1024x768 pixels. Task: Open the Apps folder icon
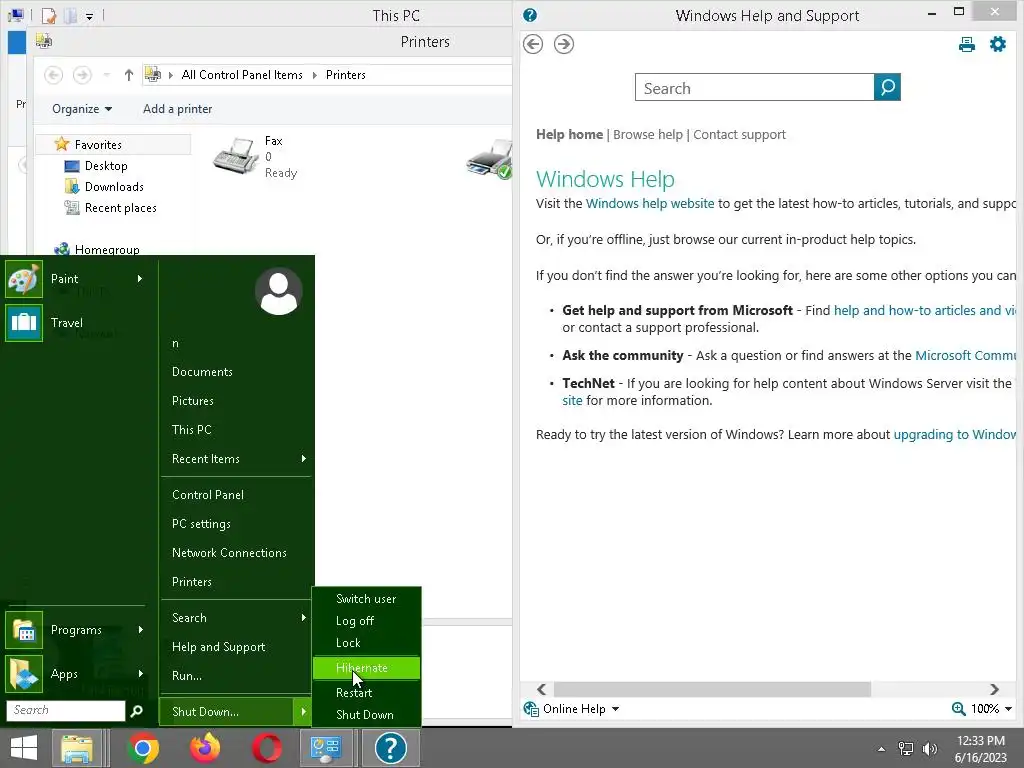click(24, 674)
